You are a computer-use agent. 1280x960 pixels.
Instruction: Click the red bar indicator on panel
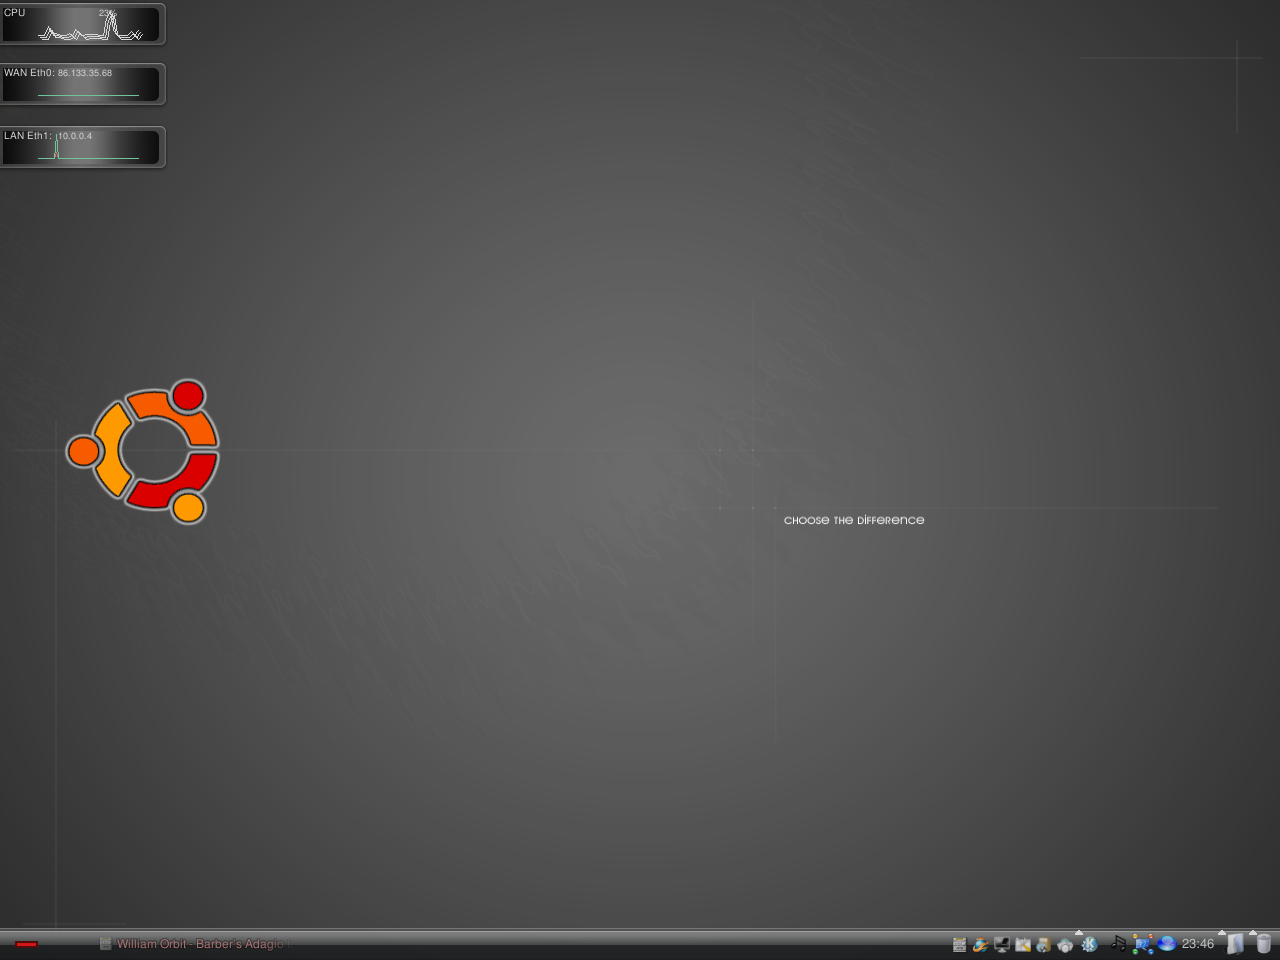click(27, 944)
